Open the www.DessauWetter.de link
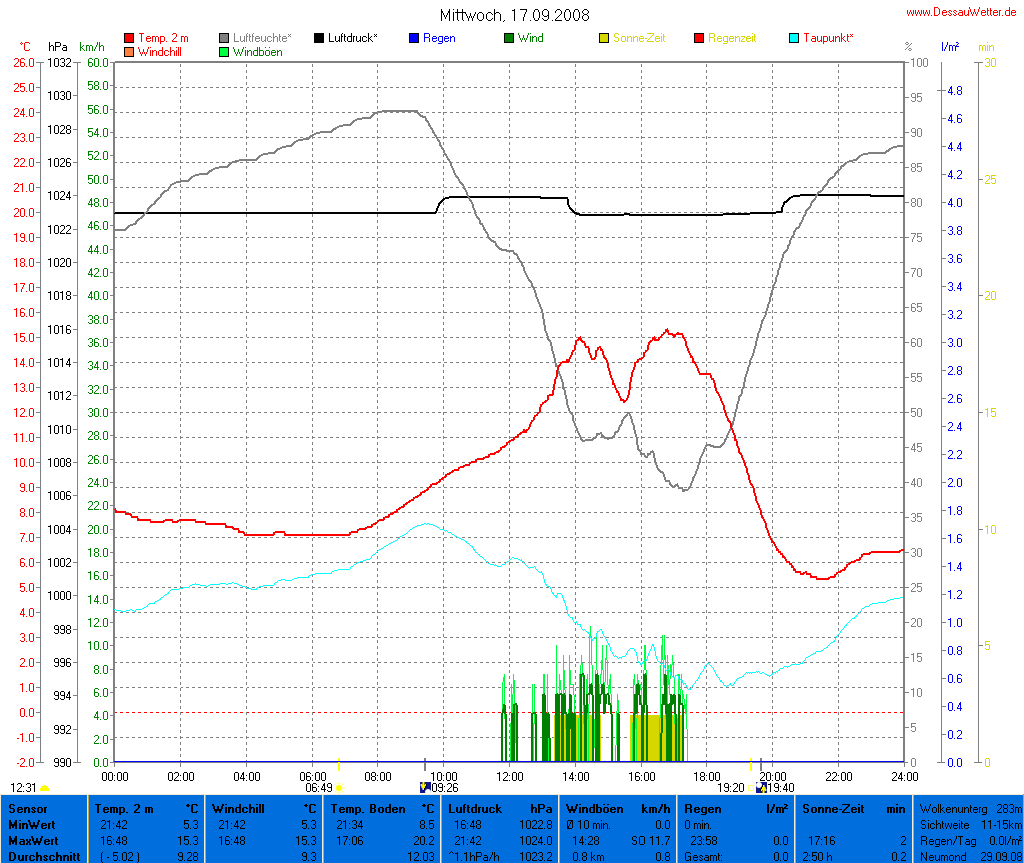This screenshot has height=863, width=1024. point(961,12)
